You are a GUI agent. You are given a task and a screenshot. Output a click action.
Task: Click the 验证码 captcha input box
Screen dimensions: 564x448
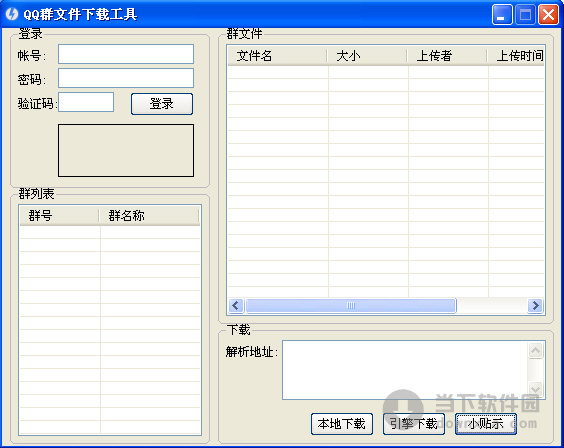86,102
